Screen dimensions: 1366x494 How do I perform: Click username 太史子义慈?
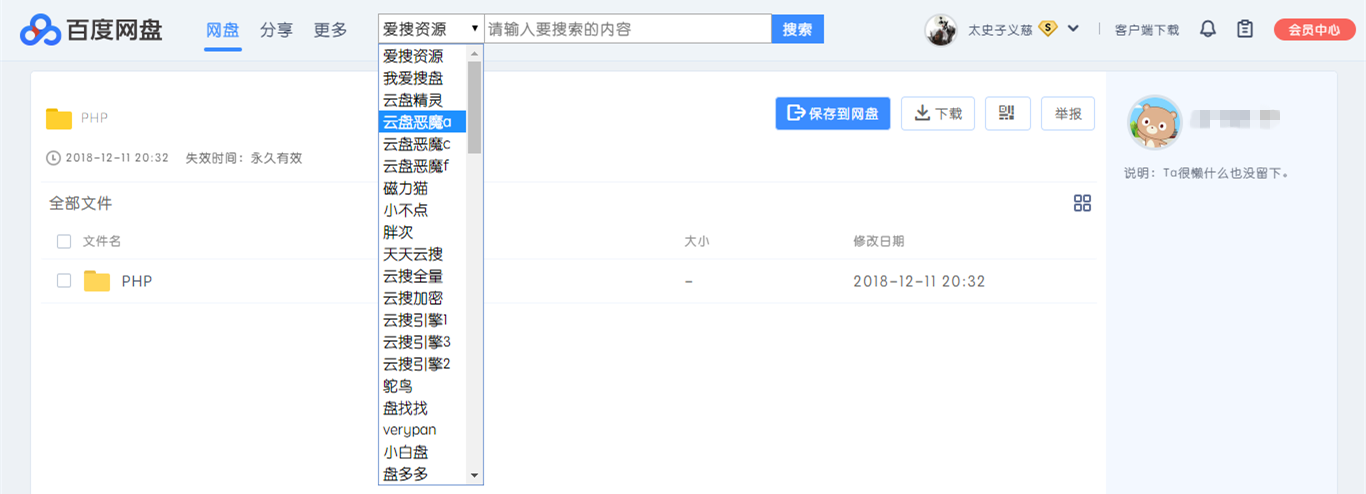point(1000,30)
